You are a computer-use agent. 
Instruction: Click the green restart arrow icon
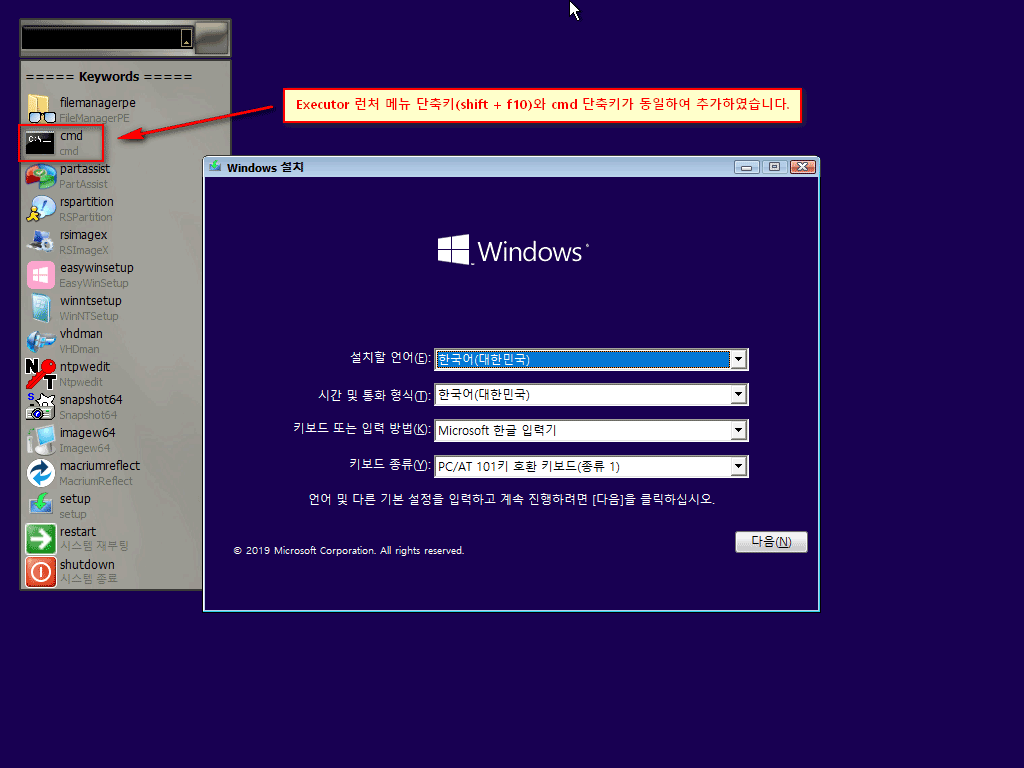tap(40, 539)
